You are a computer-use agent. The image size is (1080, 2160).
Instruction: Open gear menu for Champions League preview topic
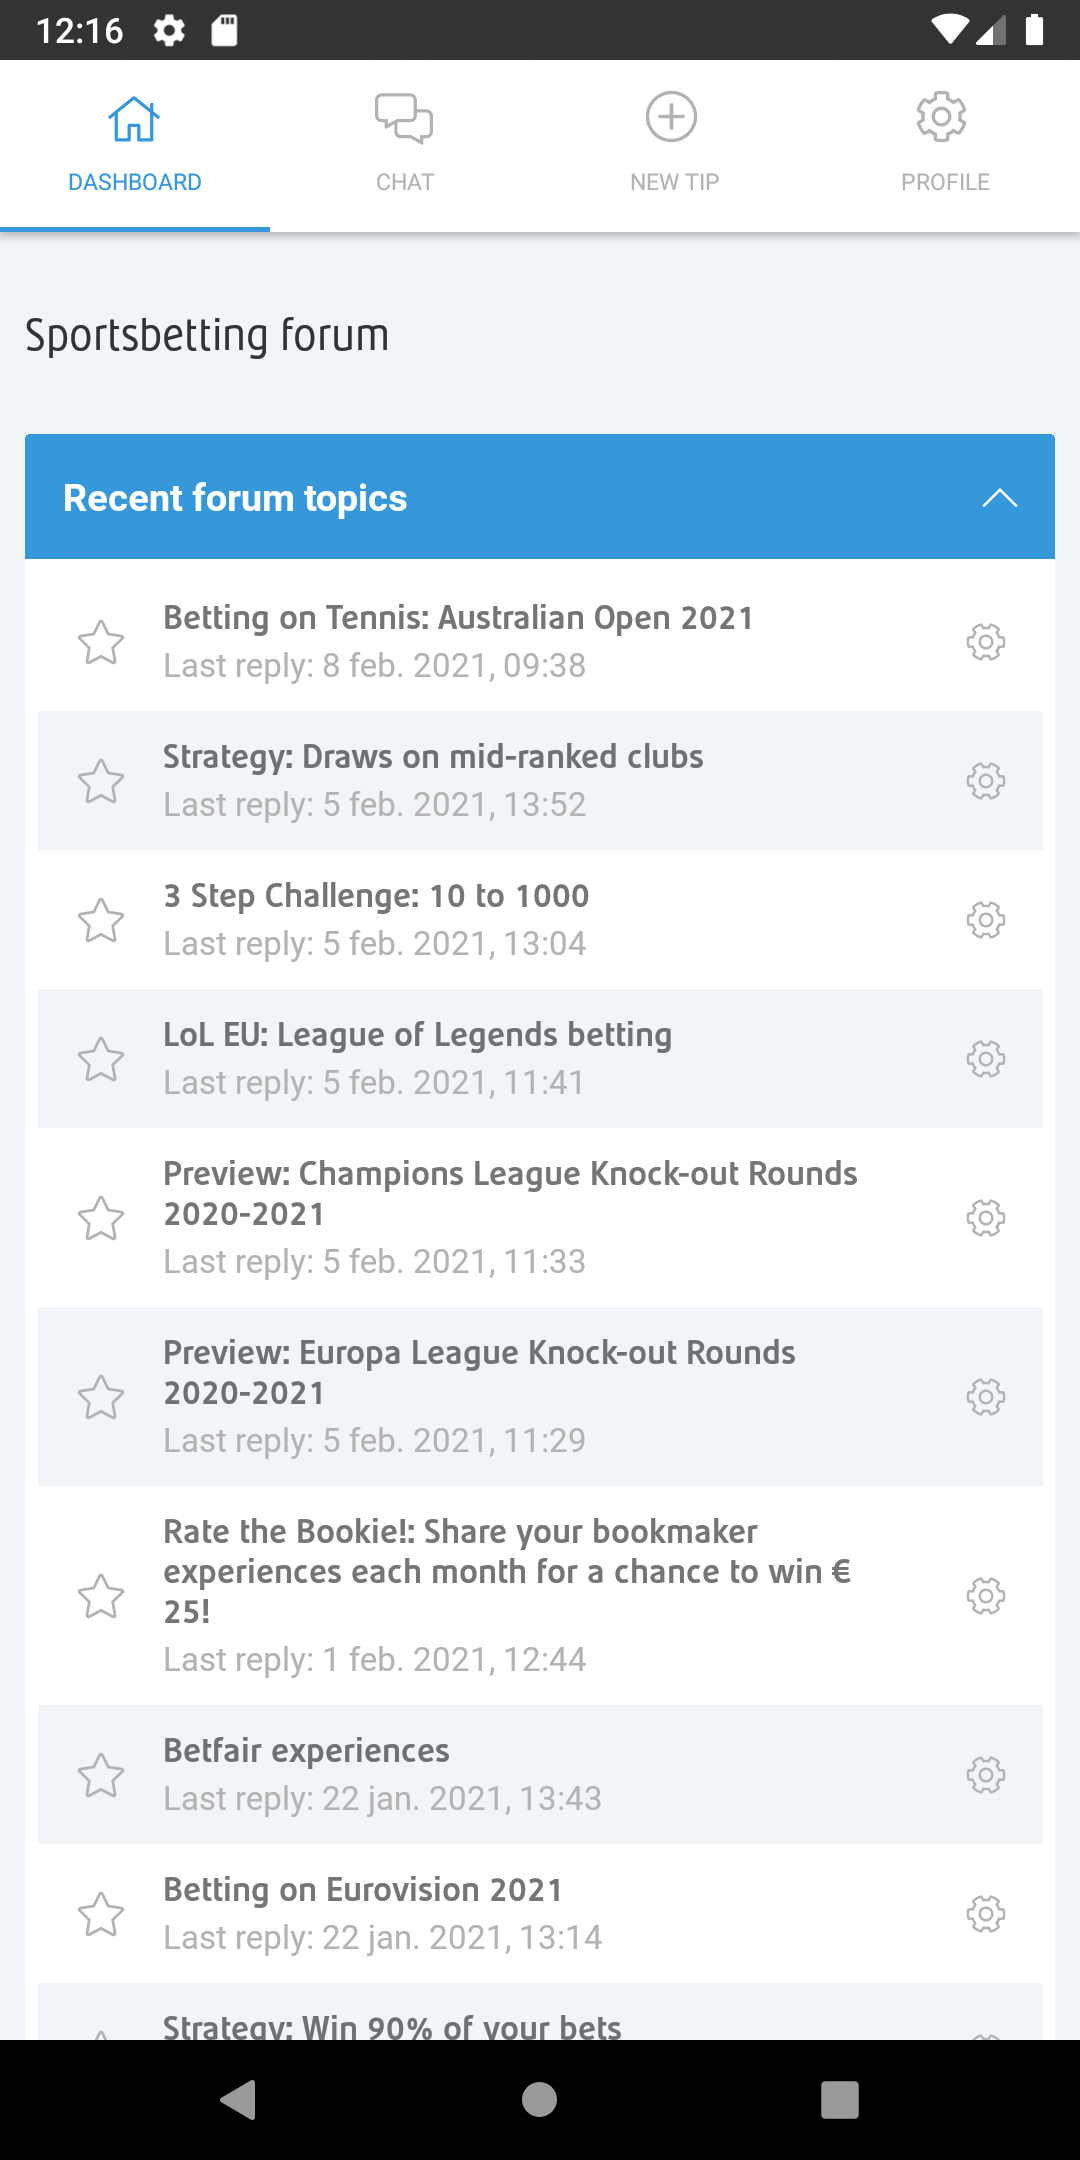point(985,1217)
